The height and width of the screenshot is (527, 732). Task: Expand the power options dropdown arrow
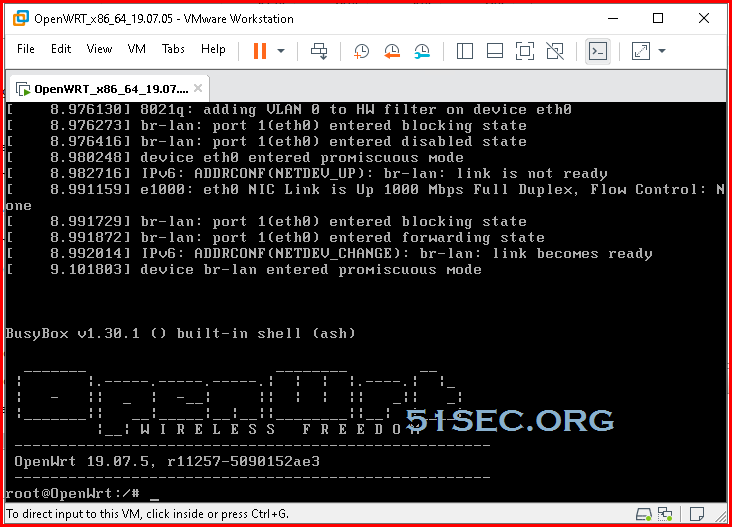[x=281, y=51]
